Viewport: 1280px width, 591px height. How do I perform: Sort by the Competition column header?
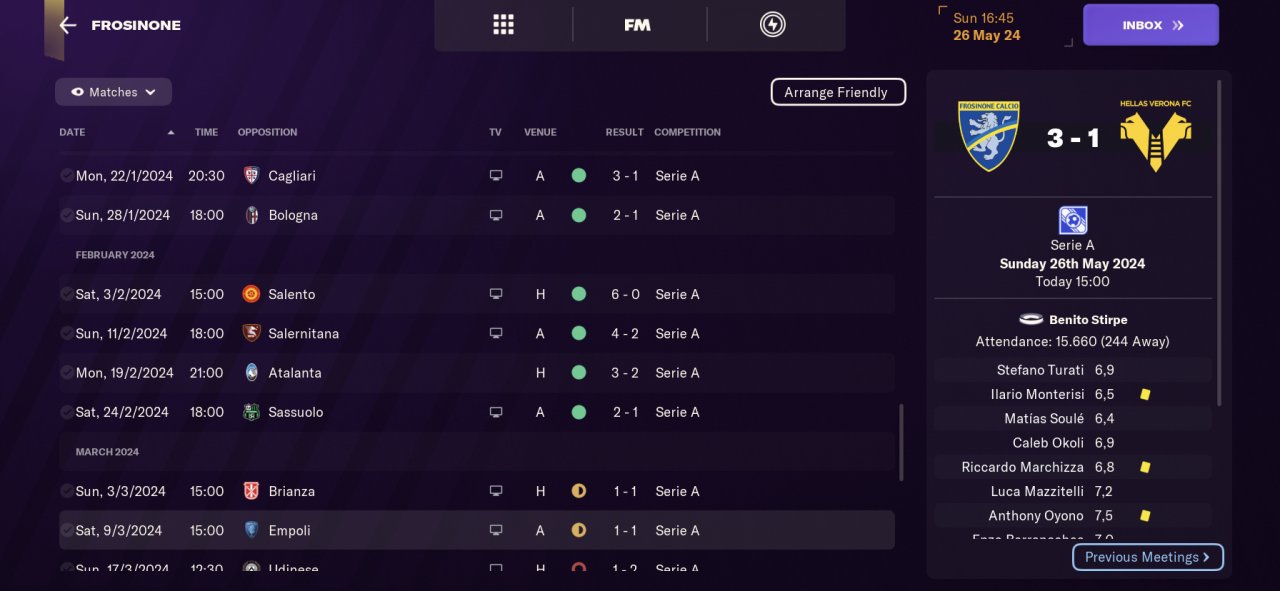tap(687, 133)
